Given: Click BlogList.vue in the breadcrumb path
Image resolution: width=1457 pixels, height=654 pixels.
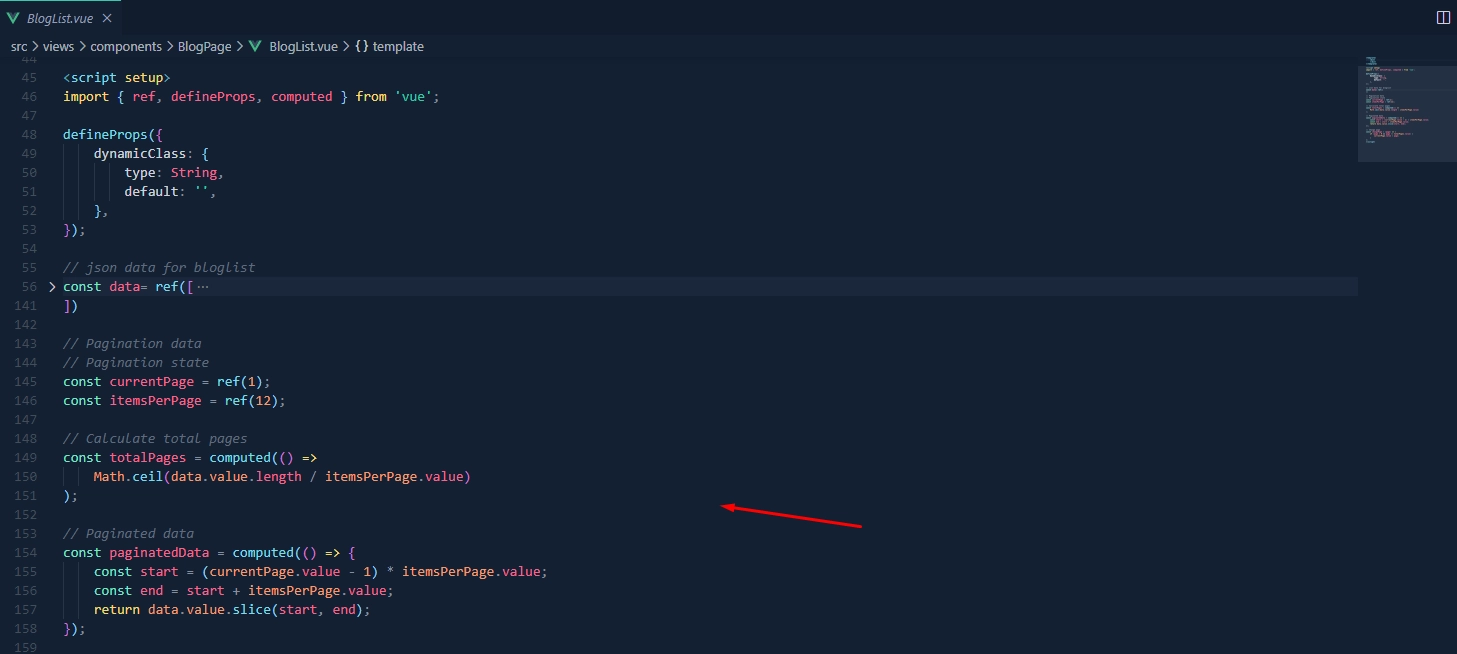Looking at the screenshot, I should coord(303,46).
